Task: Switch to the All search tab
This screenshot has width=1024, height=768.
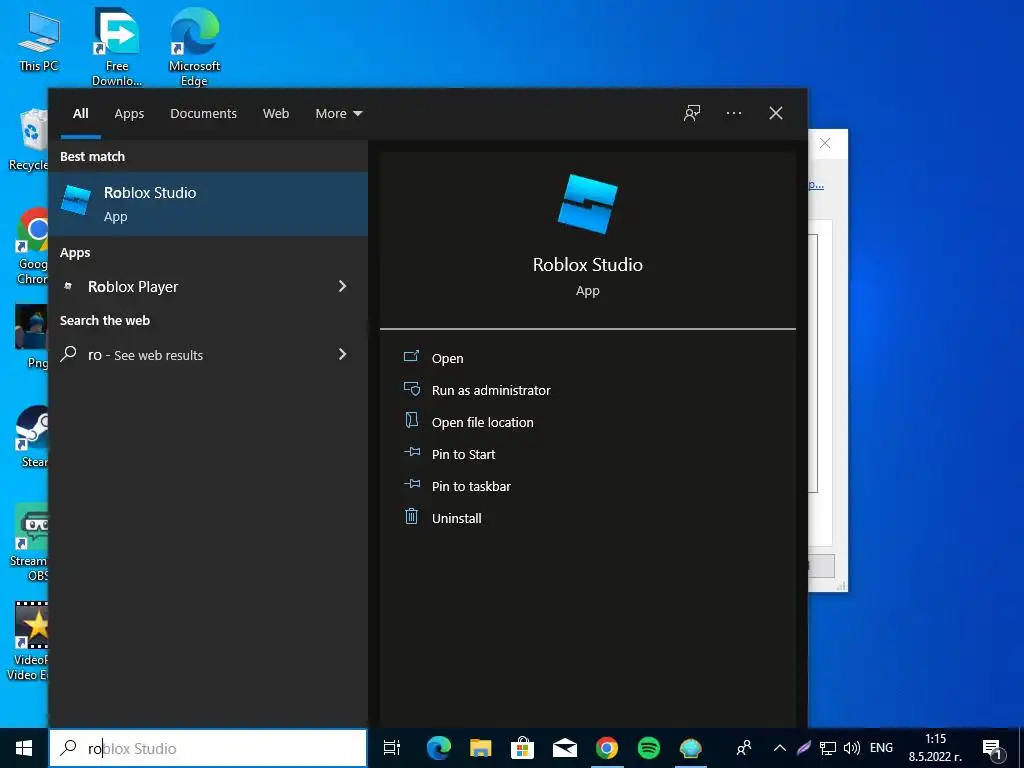Action: pyautogui.click(x=80, y=113)
